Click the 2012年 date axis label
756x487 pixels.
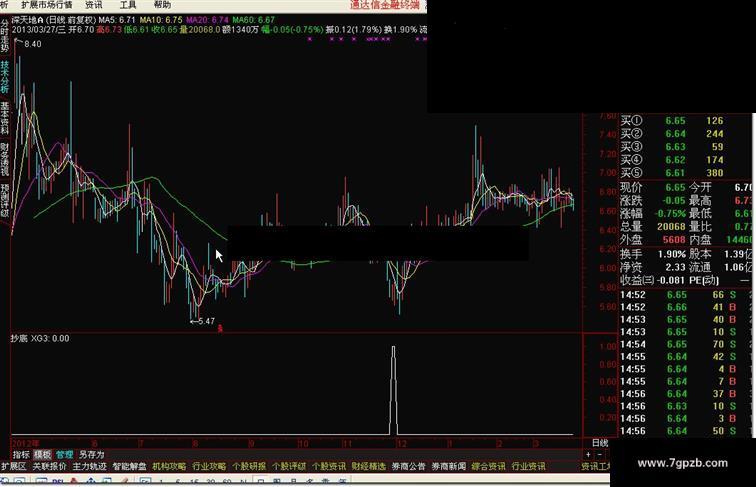pos(26,443)
